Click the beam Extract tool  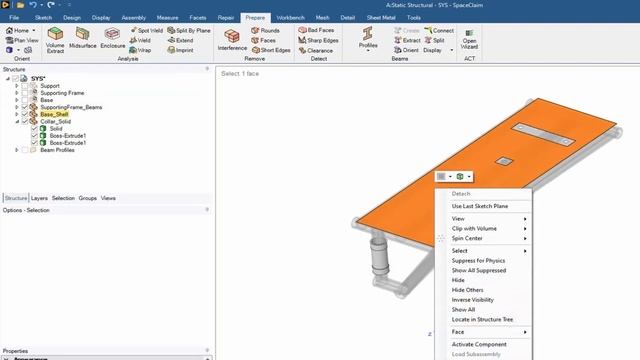click(x=407, y=40)
